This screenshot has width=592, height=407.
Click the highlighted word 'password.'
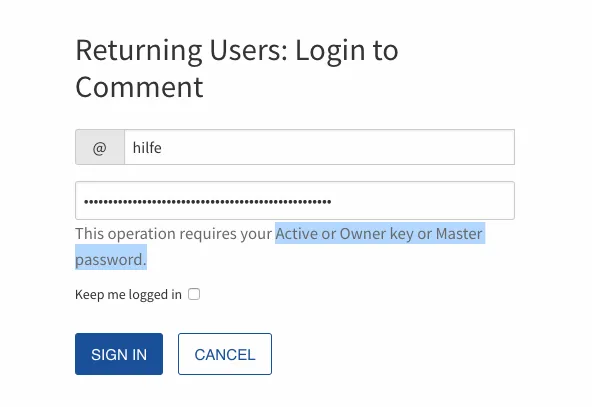point(111,259)
